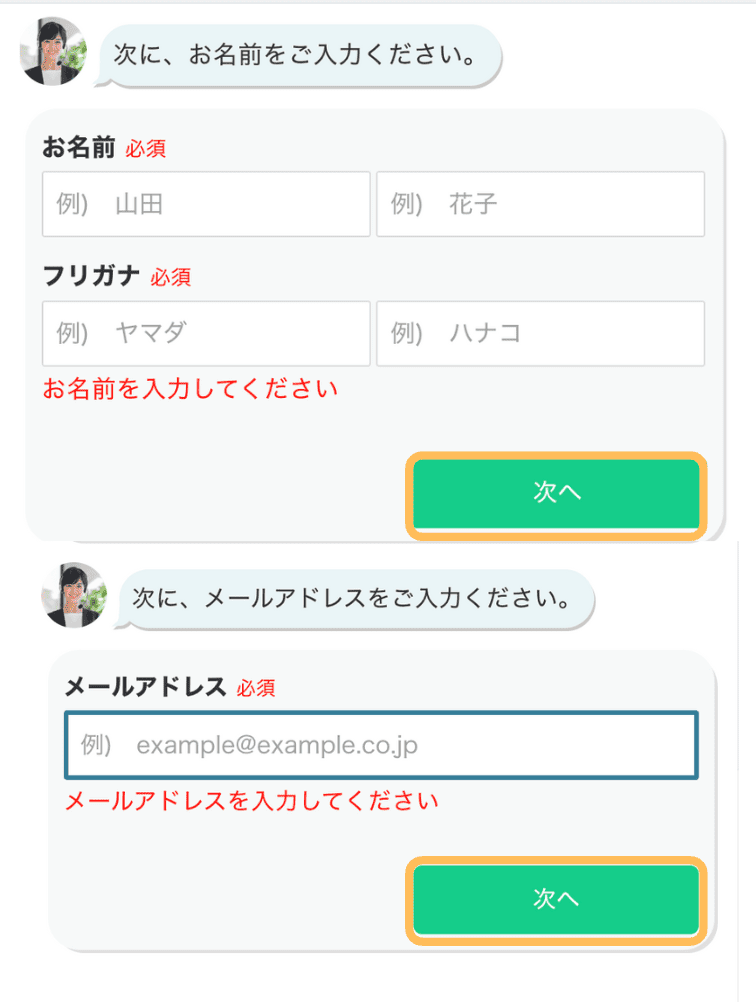Click the メールアドレス field label

(144, 687)
